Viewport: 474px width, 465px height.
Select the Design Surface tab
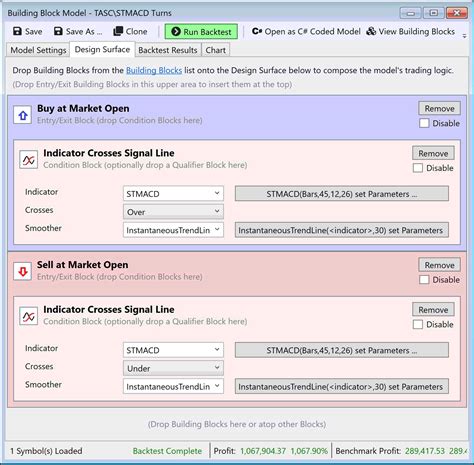point(102,49)
